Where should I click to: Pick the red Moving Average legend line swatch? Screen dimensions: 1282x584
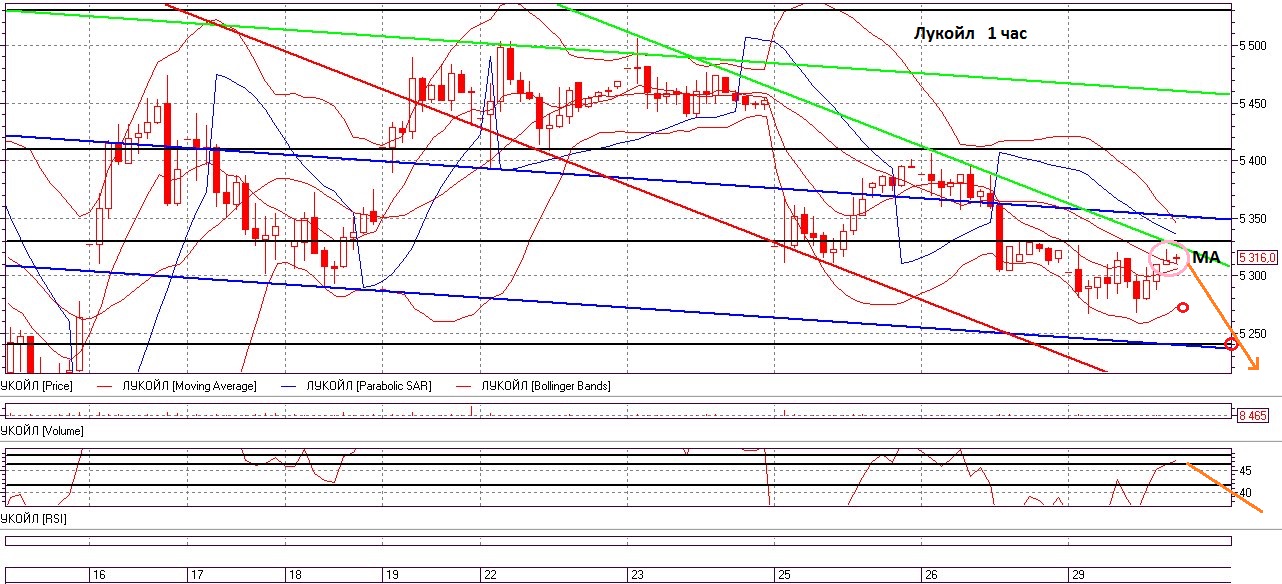pos(106,386)
